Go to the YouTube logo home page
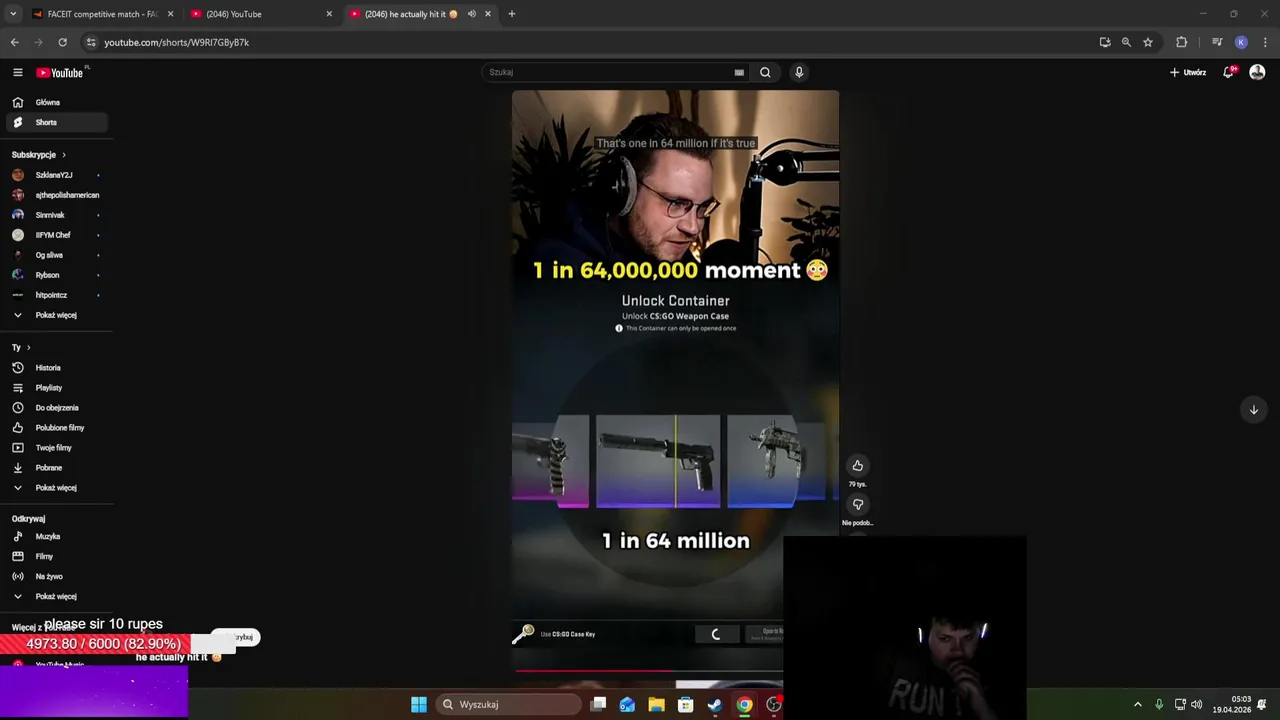This screenshot has height=720, width=1280. [60, 72]
